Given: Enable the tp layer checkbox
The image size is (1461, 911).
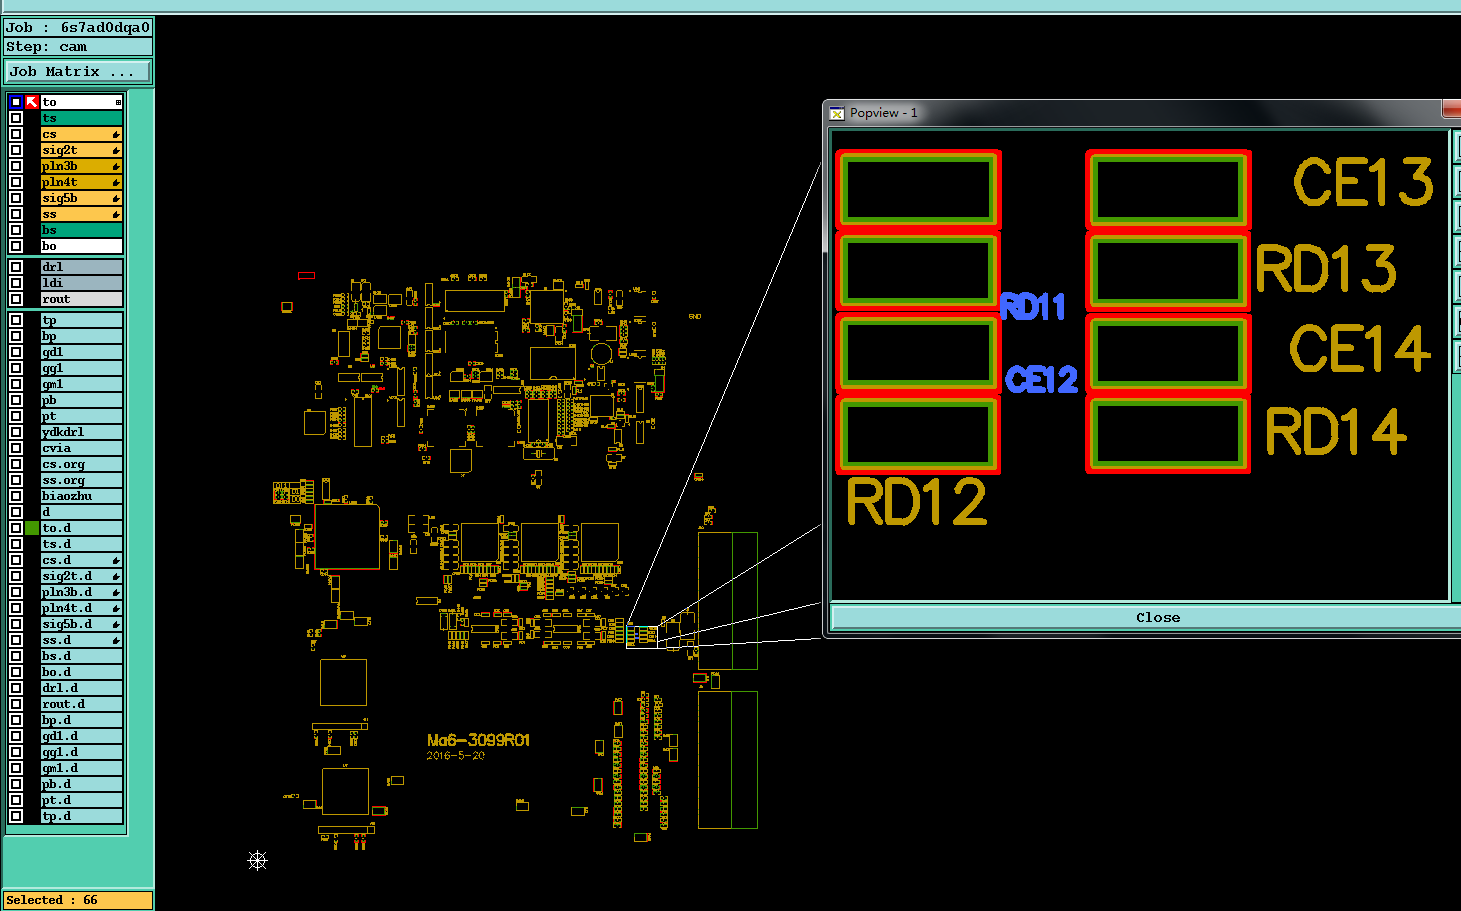Looking at the screenshot, I should [16, 320].
